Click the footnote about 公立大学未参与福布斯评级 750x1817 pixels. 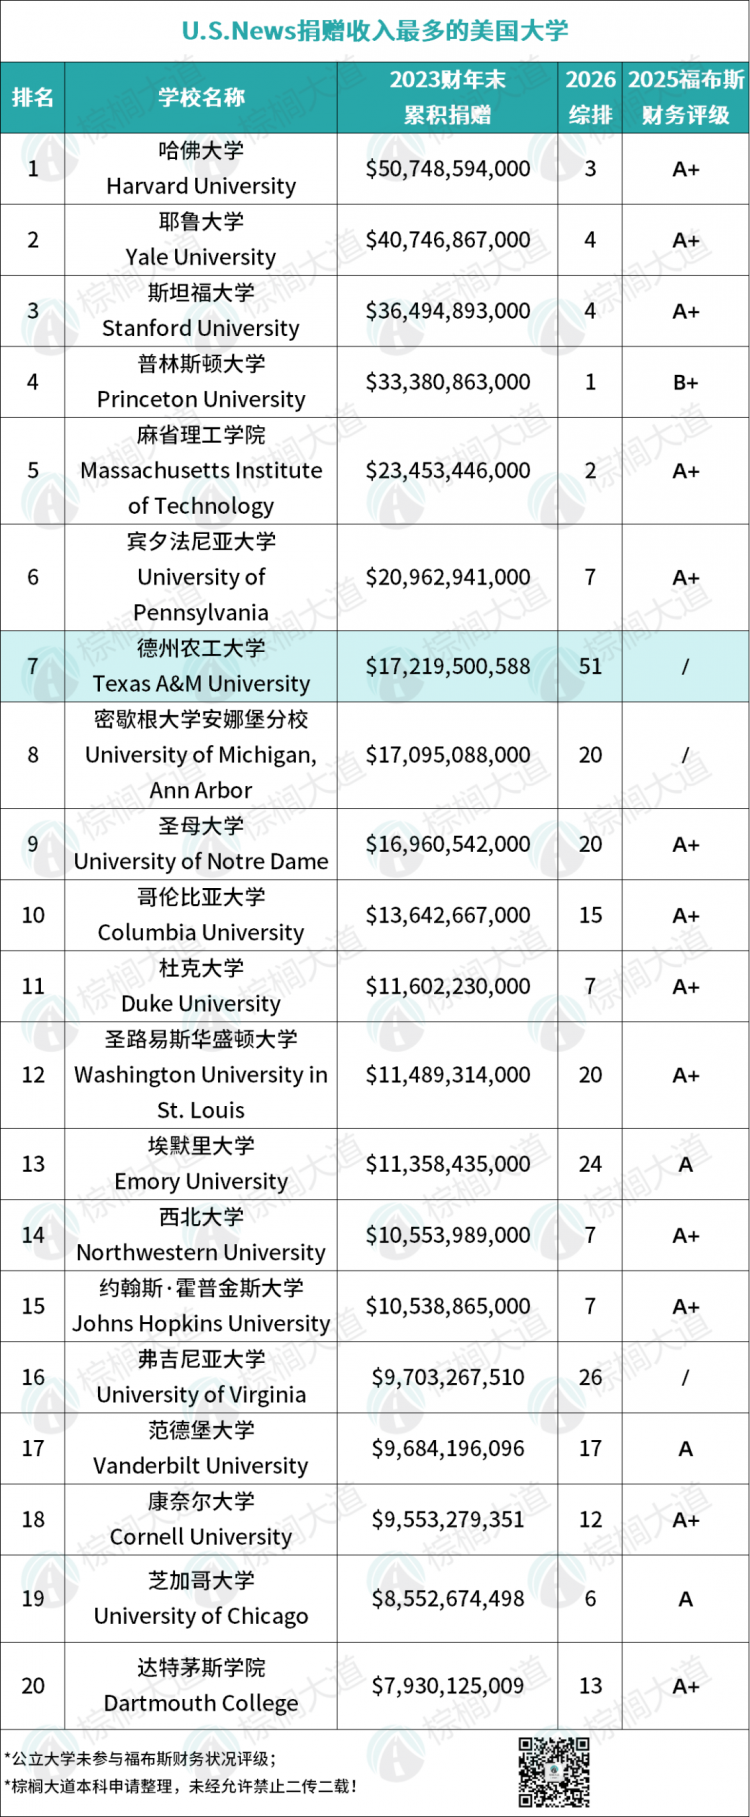point(141,1758)
